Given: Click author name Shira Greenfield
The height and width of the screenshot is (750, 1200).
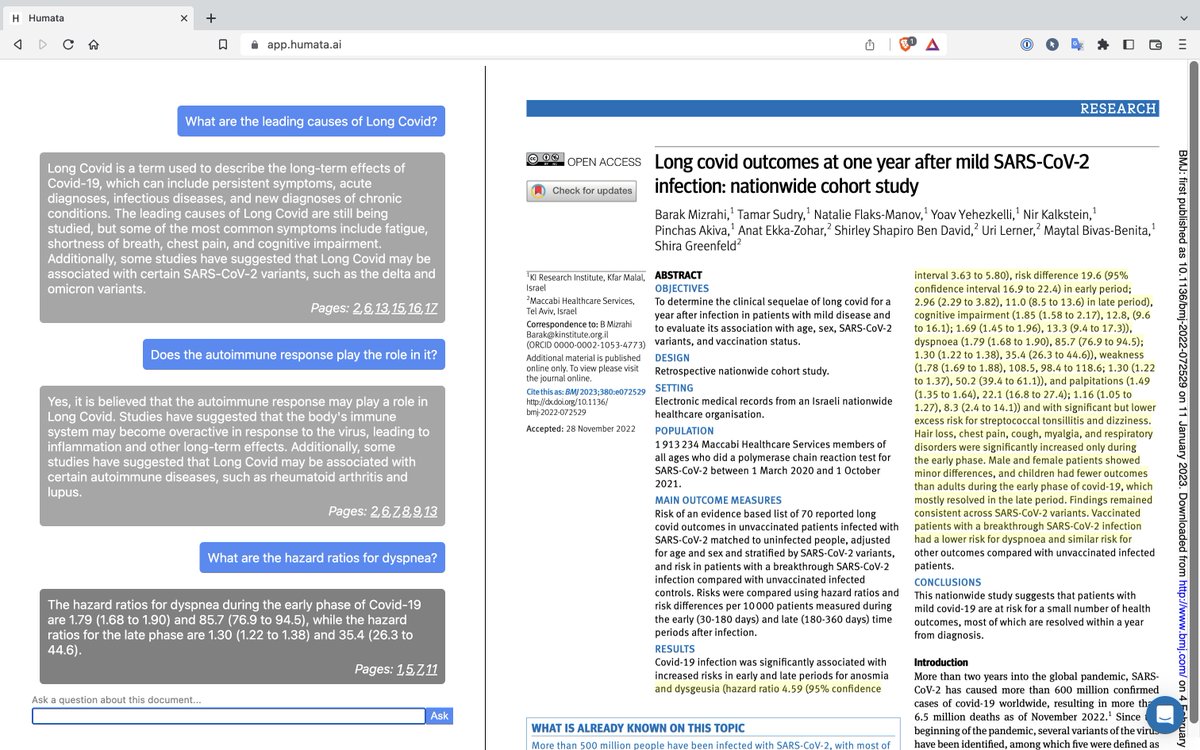Looking at the screenshot, I should 697,248.
